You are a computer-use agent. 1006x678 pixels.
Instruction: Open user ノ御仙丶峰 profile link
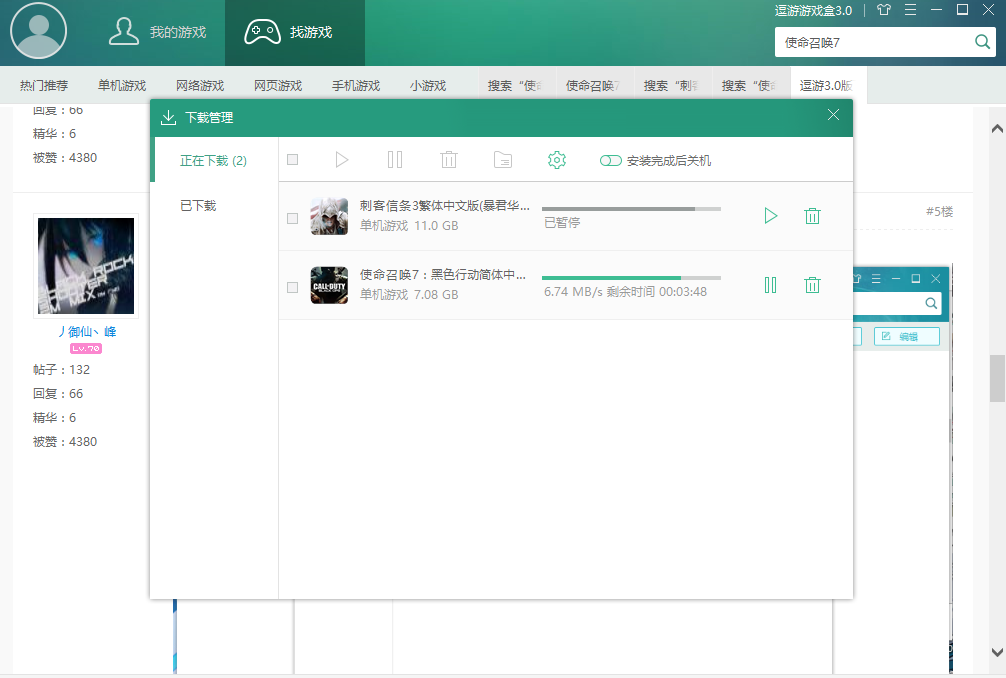coord(86,332)
